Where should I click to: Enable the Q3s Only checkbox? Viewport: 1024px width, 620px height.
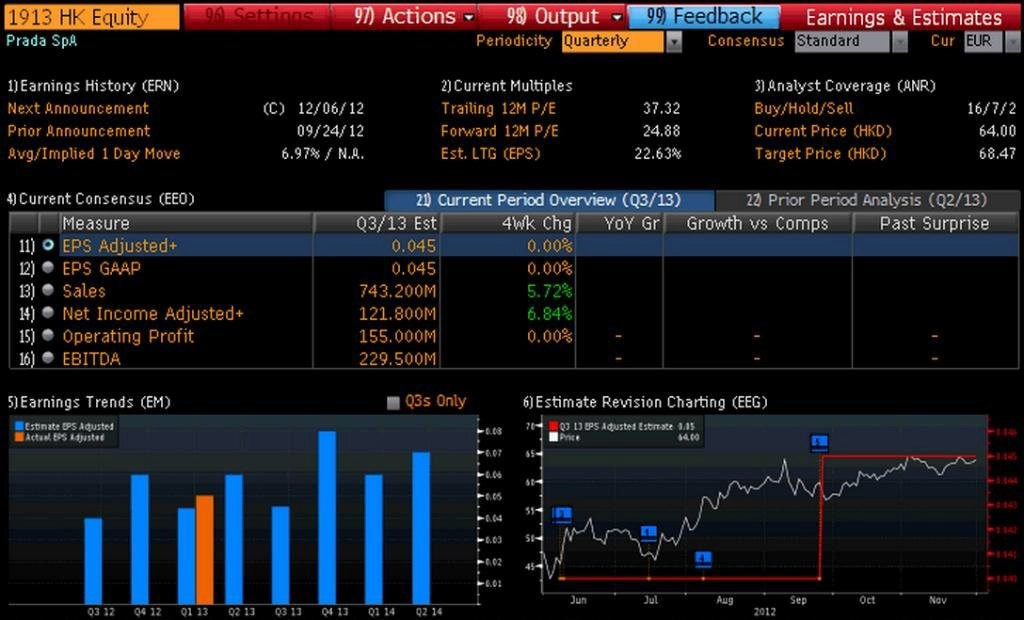click(393, 402)
